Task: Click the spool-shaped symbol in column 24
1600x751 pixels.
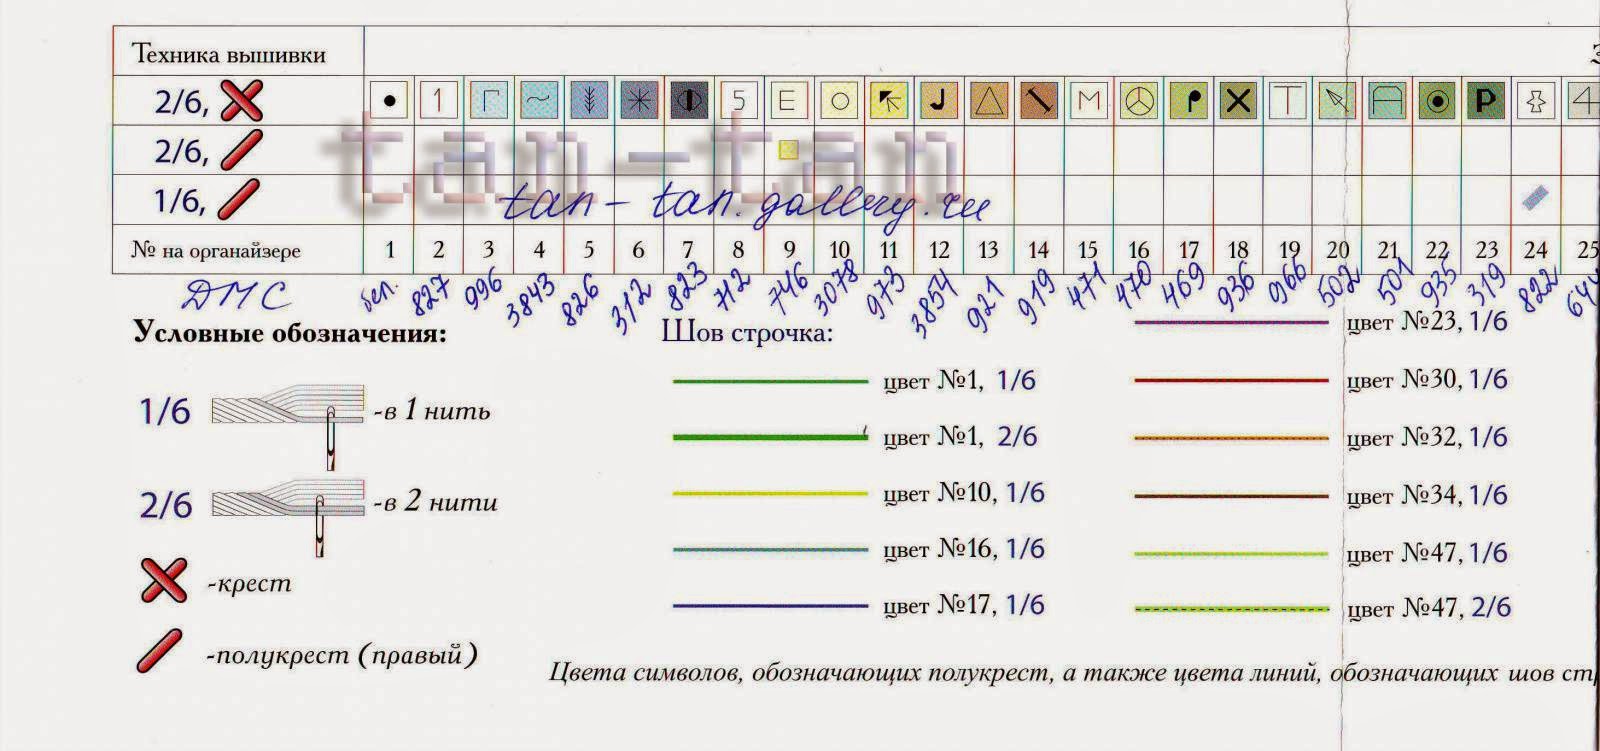Action: [x=1536, y=100]
